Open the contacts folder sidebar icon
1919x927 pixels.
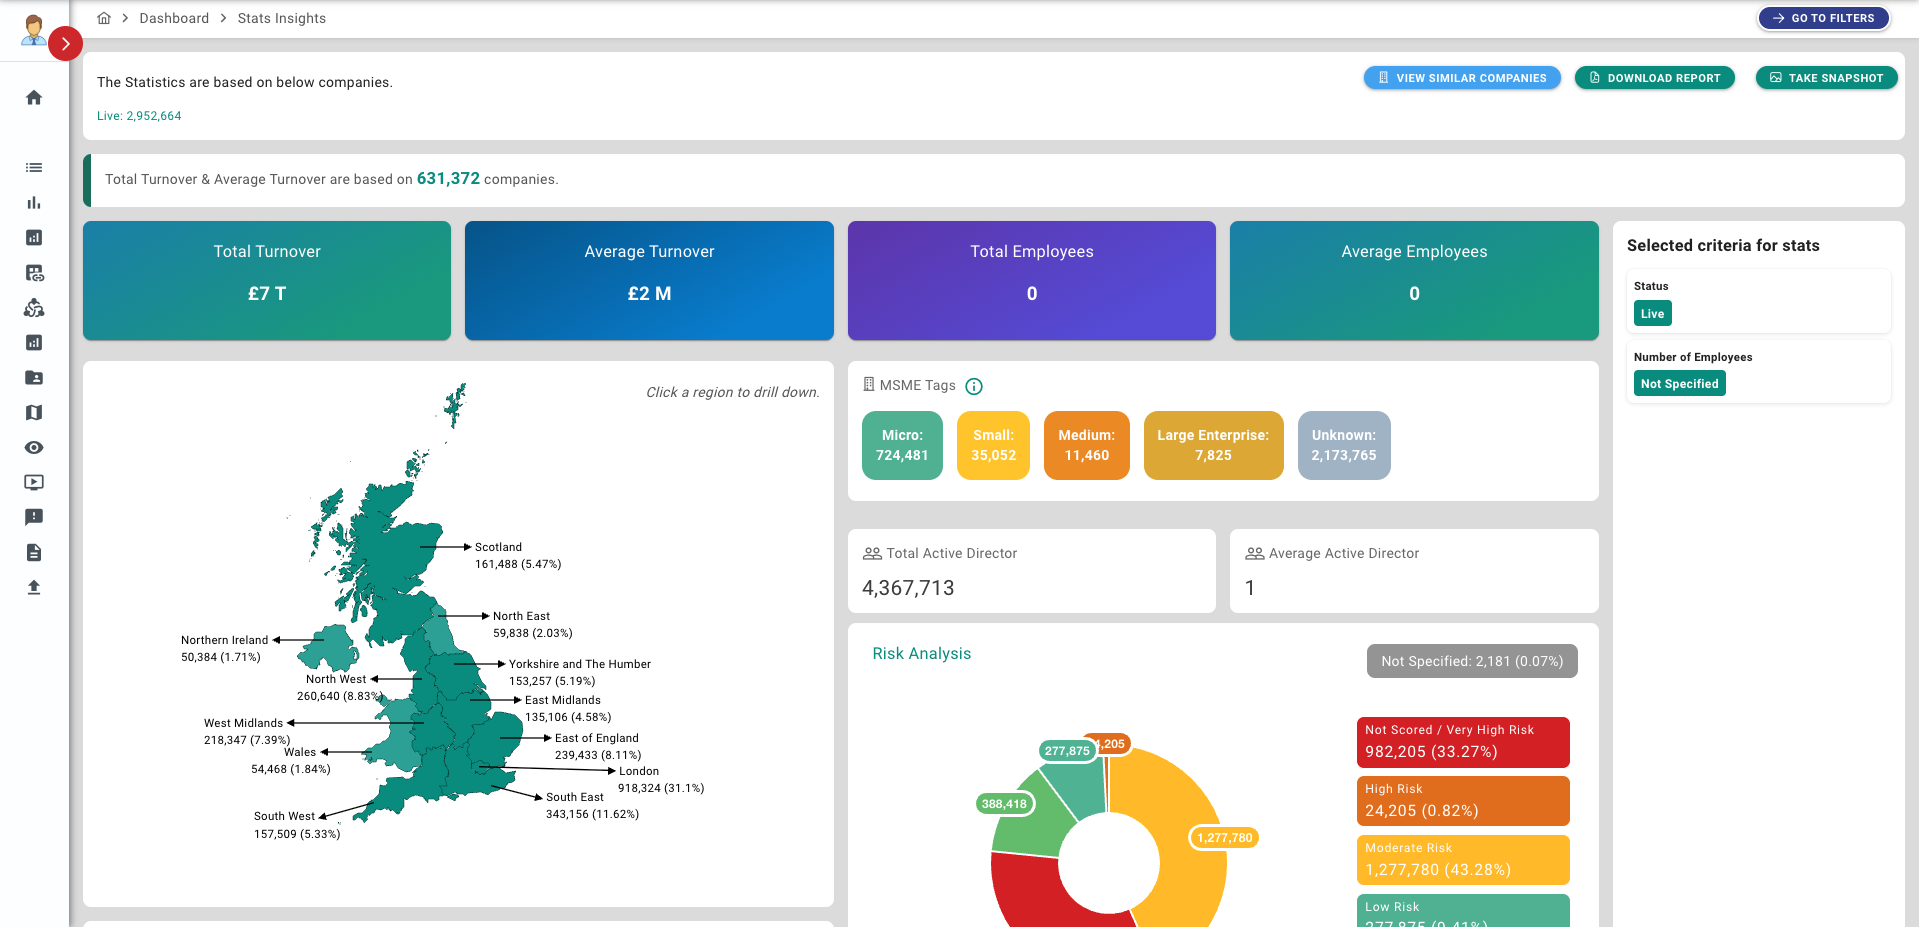tap(34, 378)
